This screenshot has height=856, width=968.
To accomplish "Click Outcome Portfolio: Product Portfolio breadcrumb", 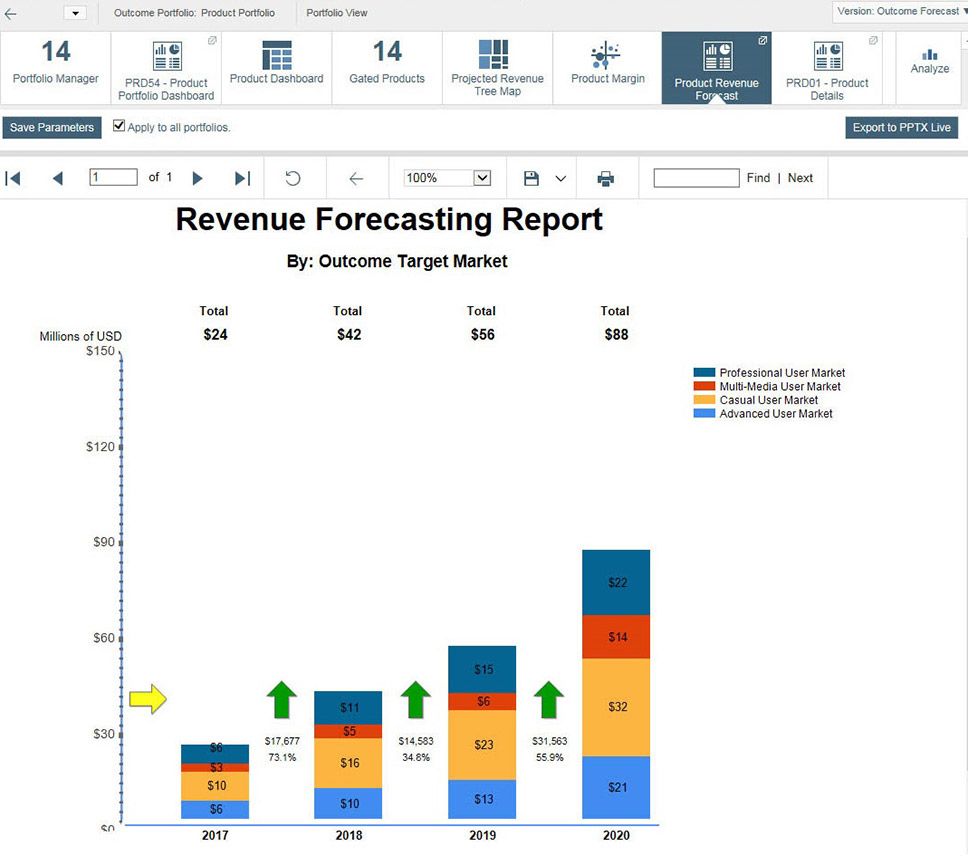I will [x=194, y=13].
